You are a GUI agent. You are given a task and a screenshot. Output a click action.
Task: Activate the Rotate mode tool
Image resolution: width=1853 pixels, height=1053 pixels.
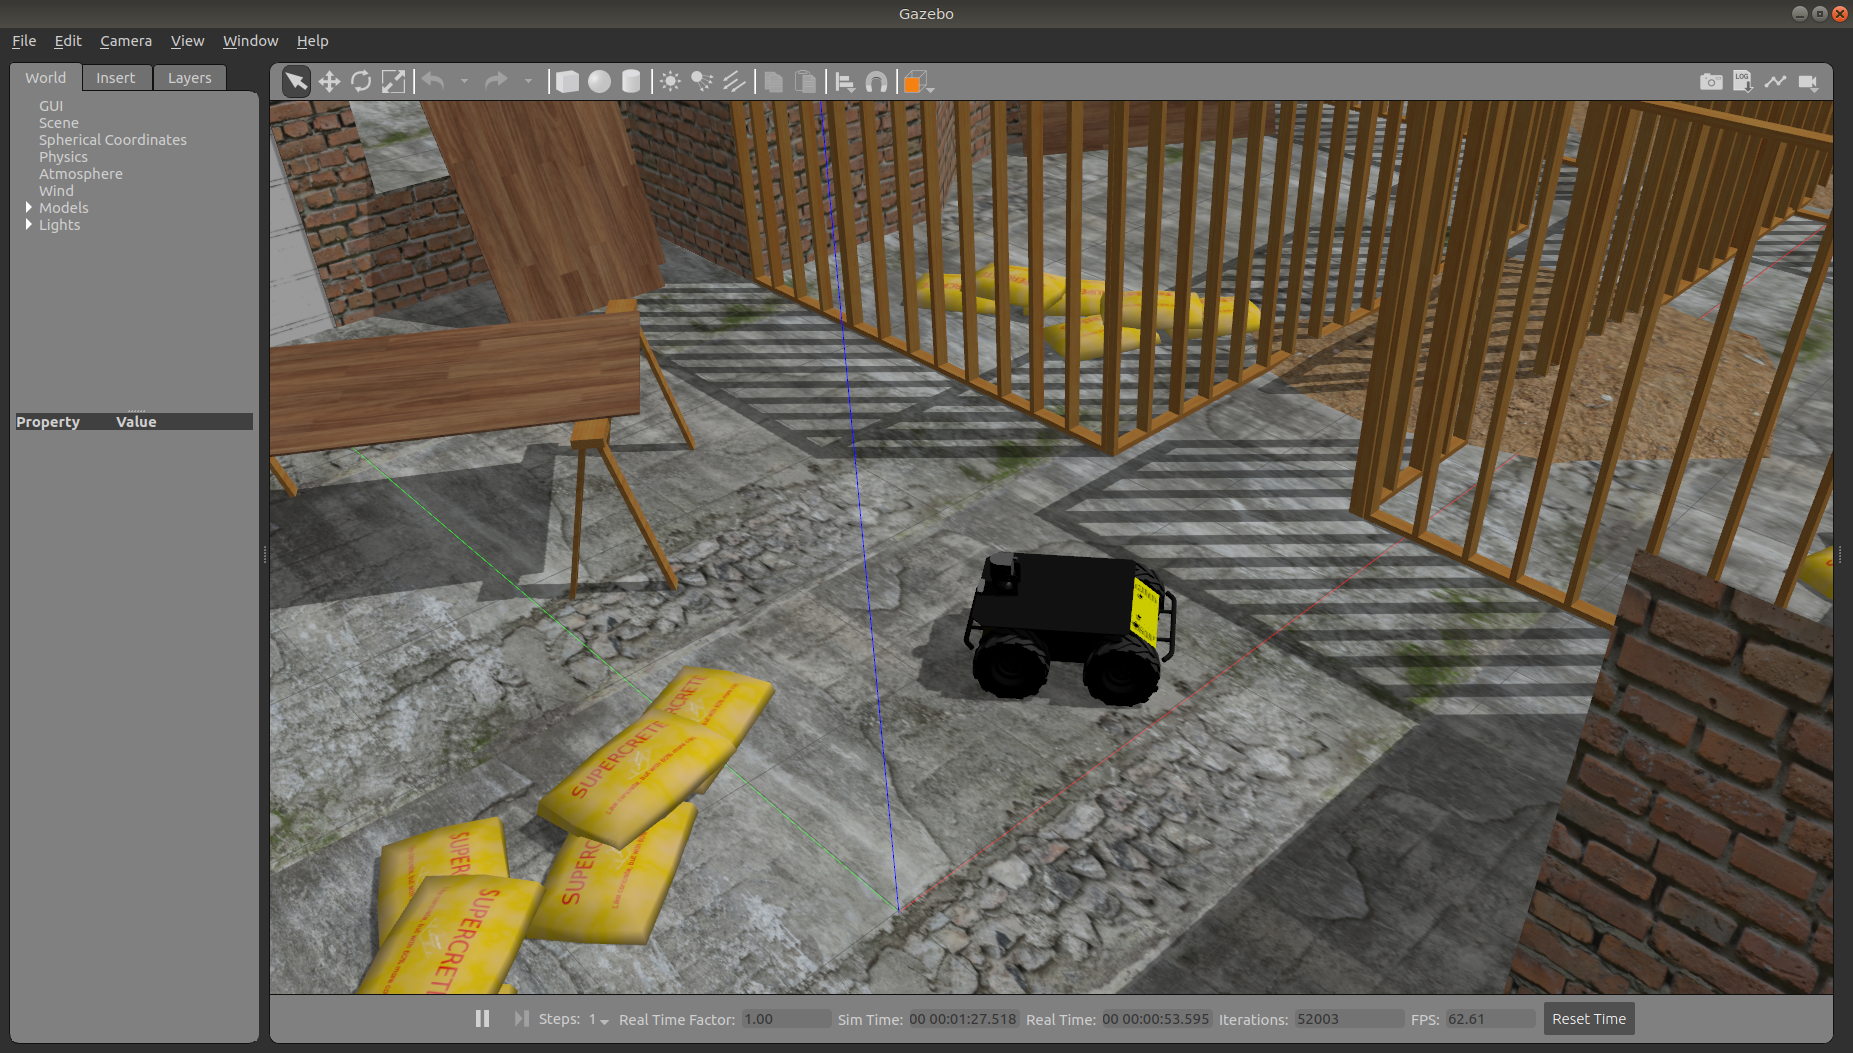(361, 82)
